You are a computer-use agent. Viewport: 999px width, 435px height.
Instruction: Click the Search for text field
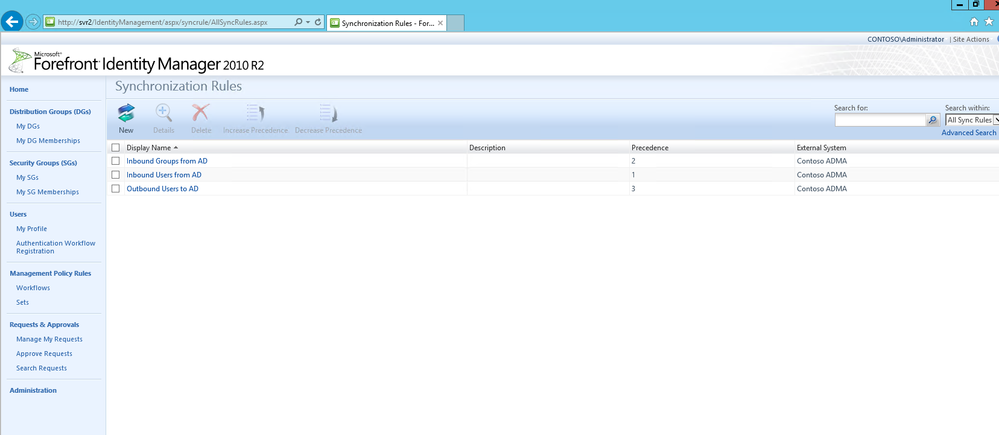[x=880, y=120]
